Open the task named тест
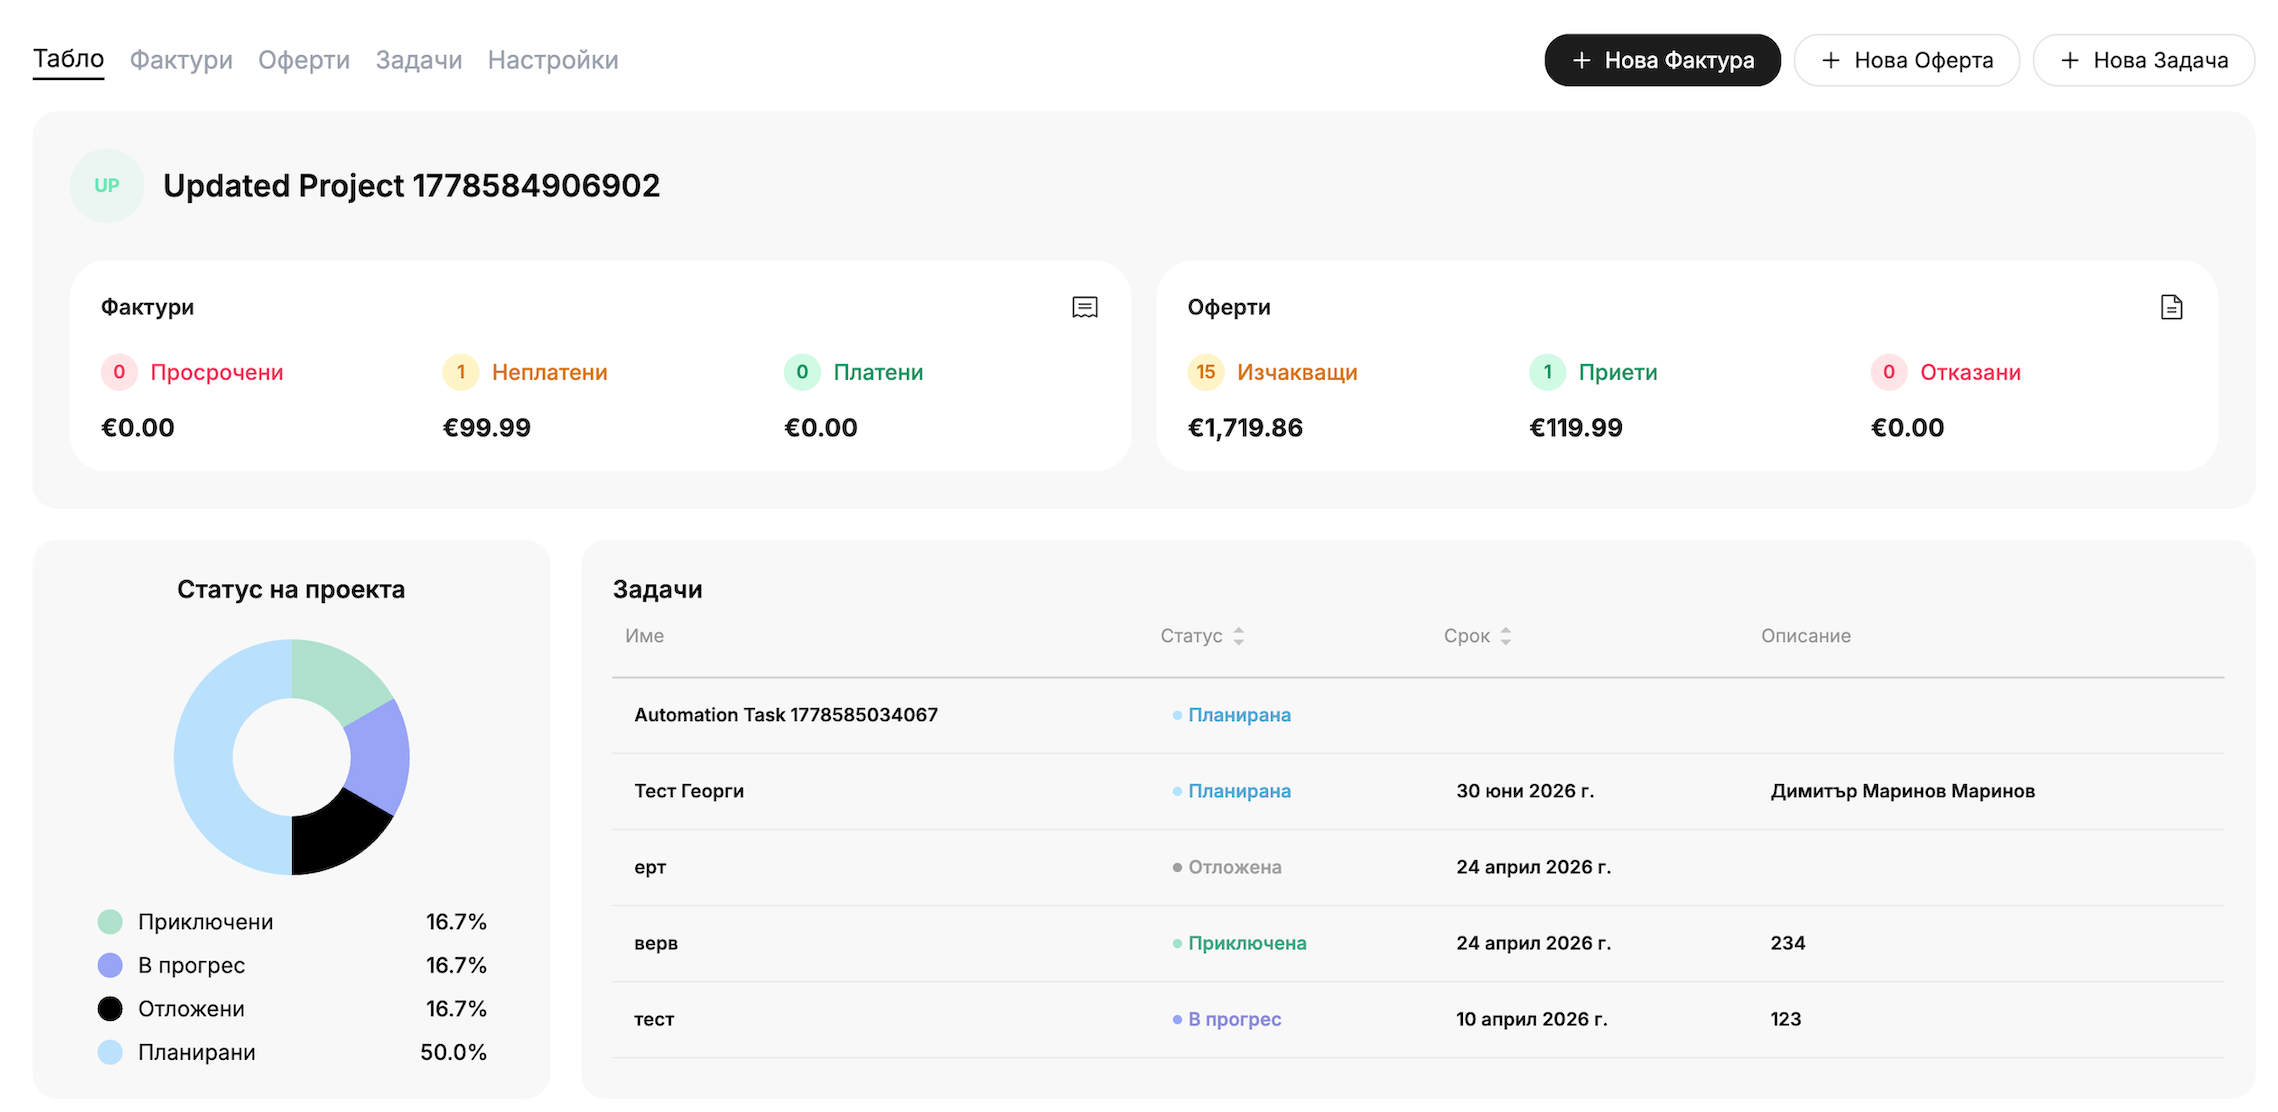 [654, 1019]
